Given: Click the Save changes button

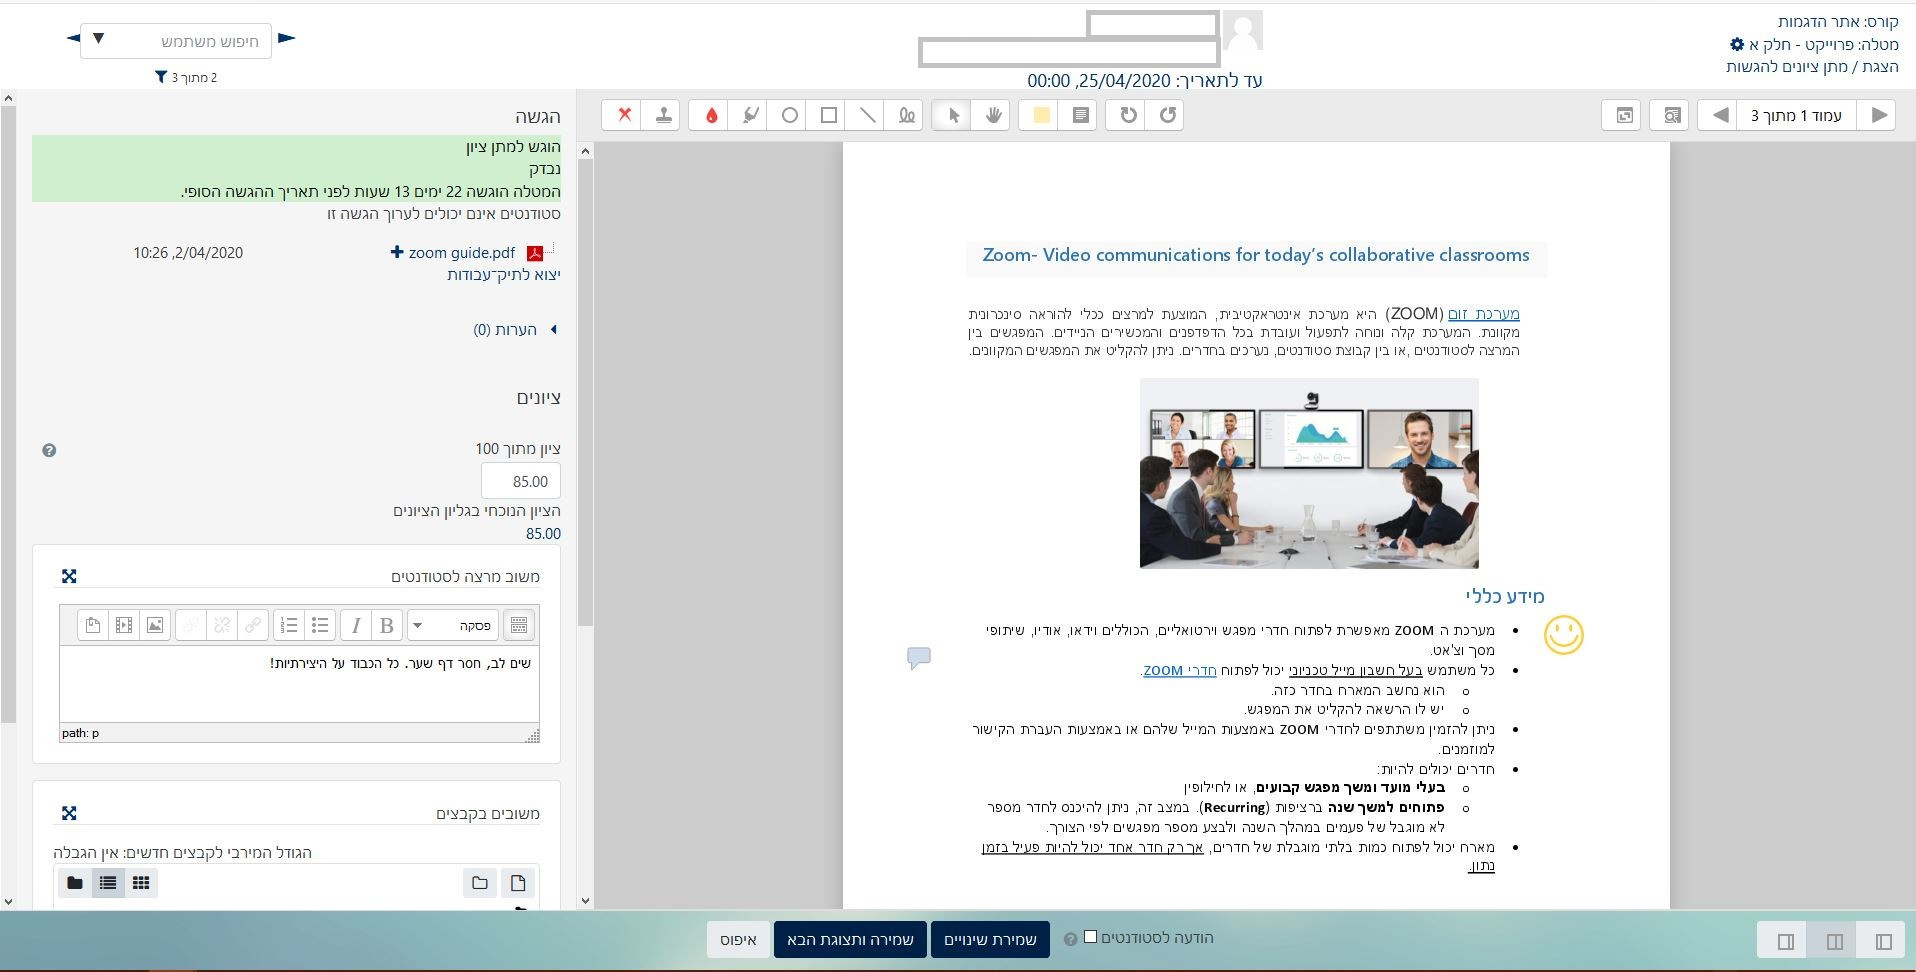Looking at the screenshot, I should [990, 940].
